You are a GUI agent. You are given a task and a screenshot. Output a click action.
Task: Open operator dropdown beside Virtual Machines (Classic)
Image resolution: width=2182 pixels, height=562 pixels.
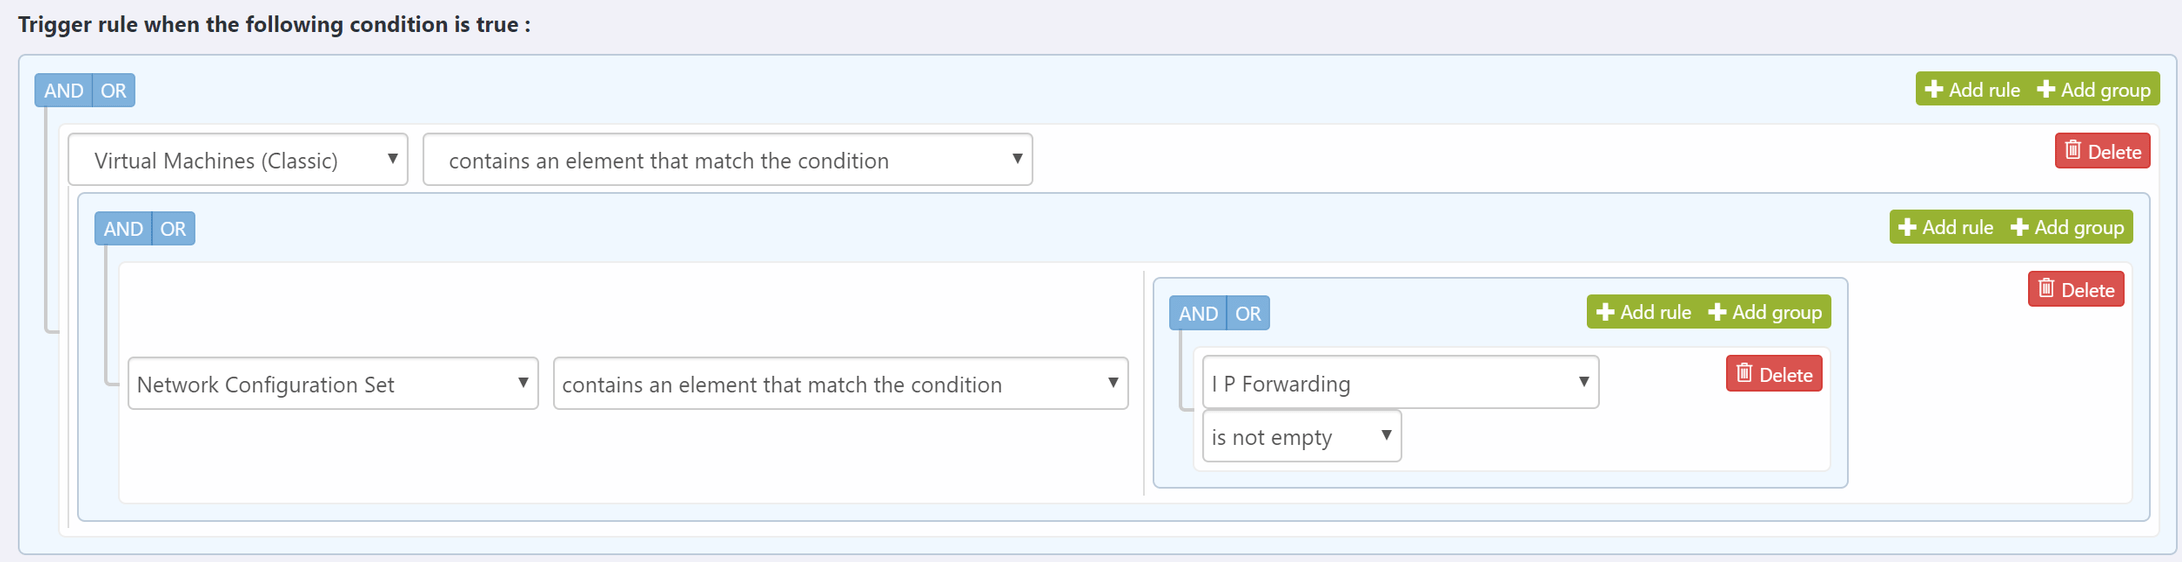coord(728,160)
